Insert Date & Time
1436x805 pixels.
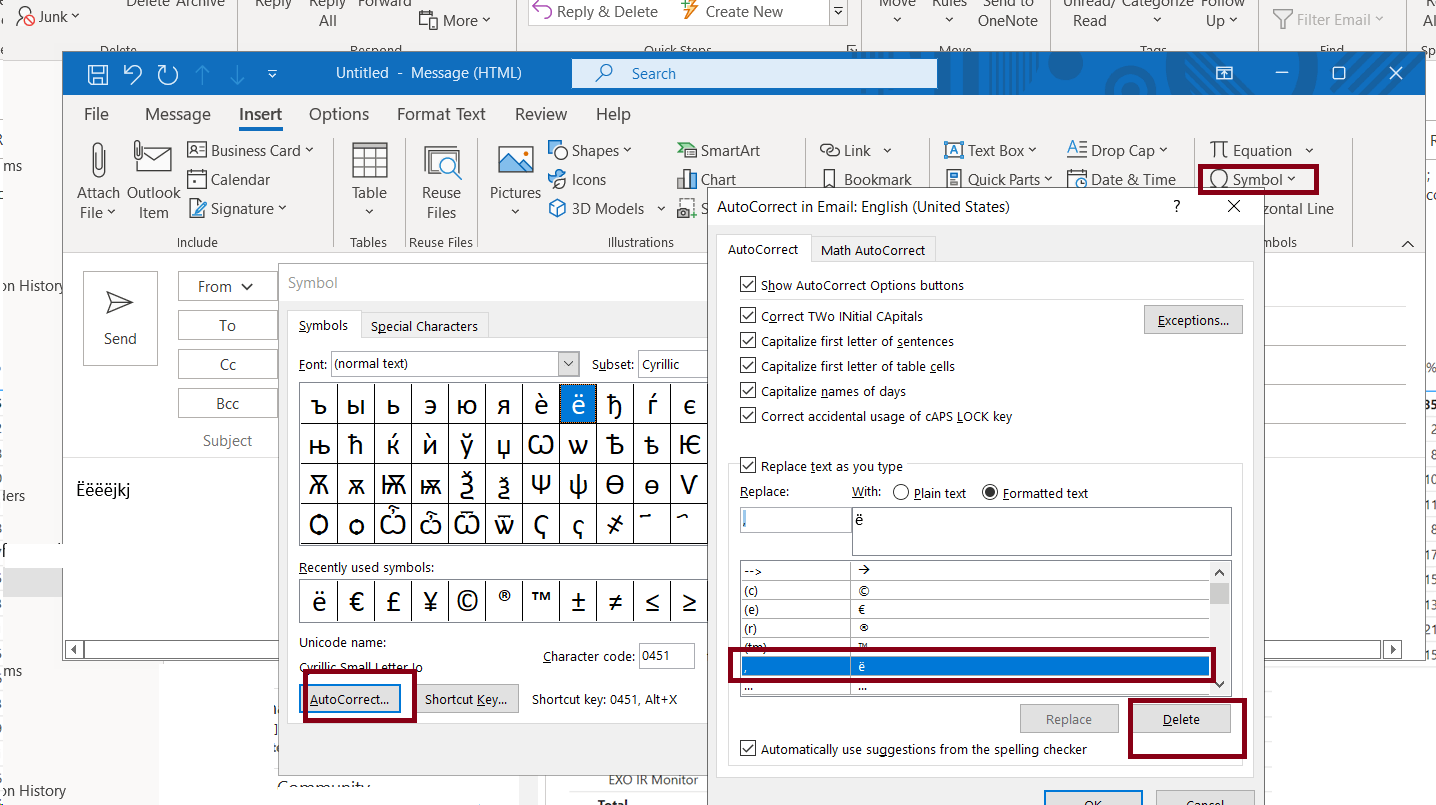(1121, 180)
